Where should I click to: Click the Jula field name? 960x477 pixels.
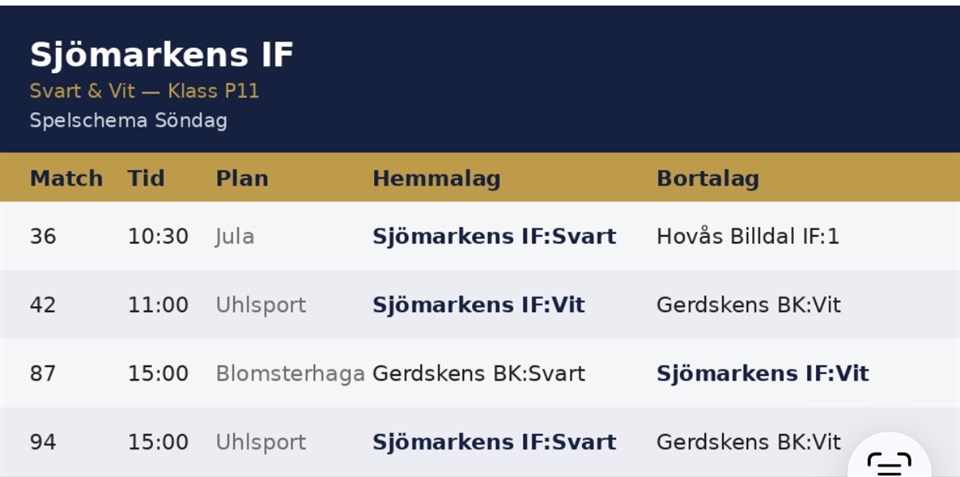point(234,236)
